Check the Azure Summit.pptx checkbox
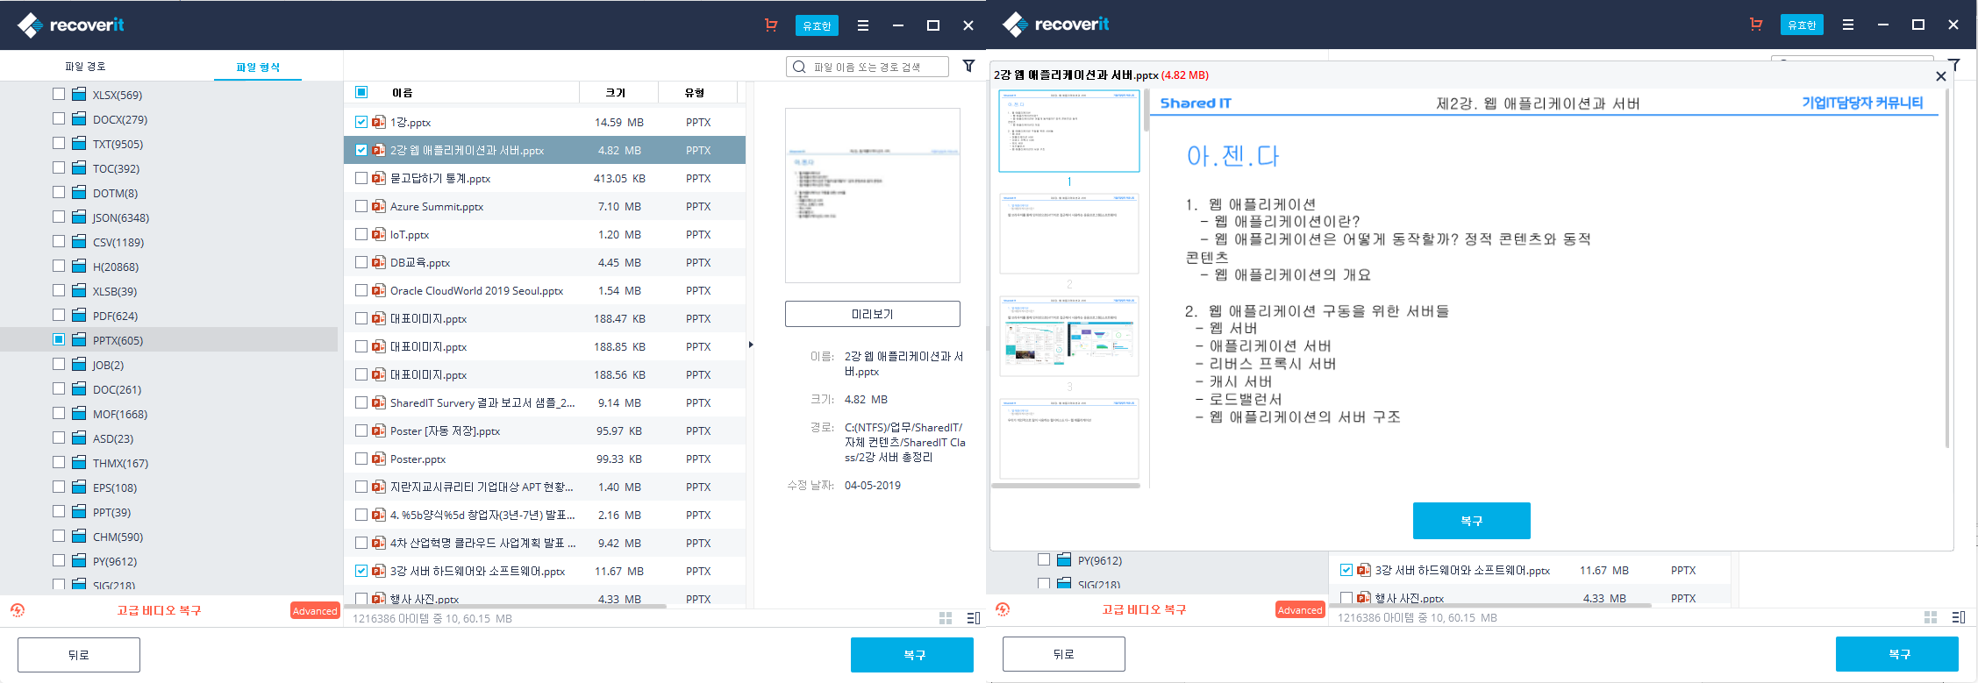Image resolution: width=1978 pixels, height=683 pixels. (361, 206)
